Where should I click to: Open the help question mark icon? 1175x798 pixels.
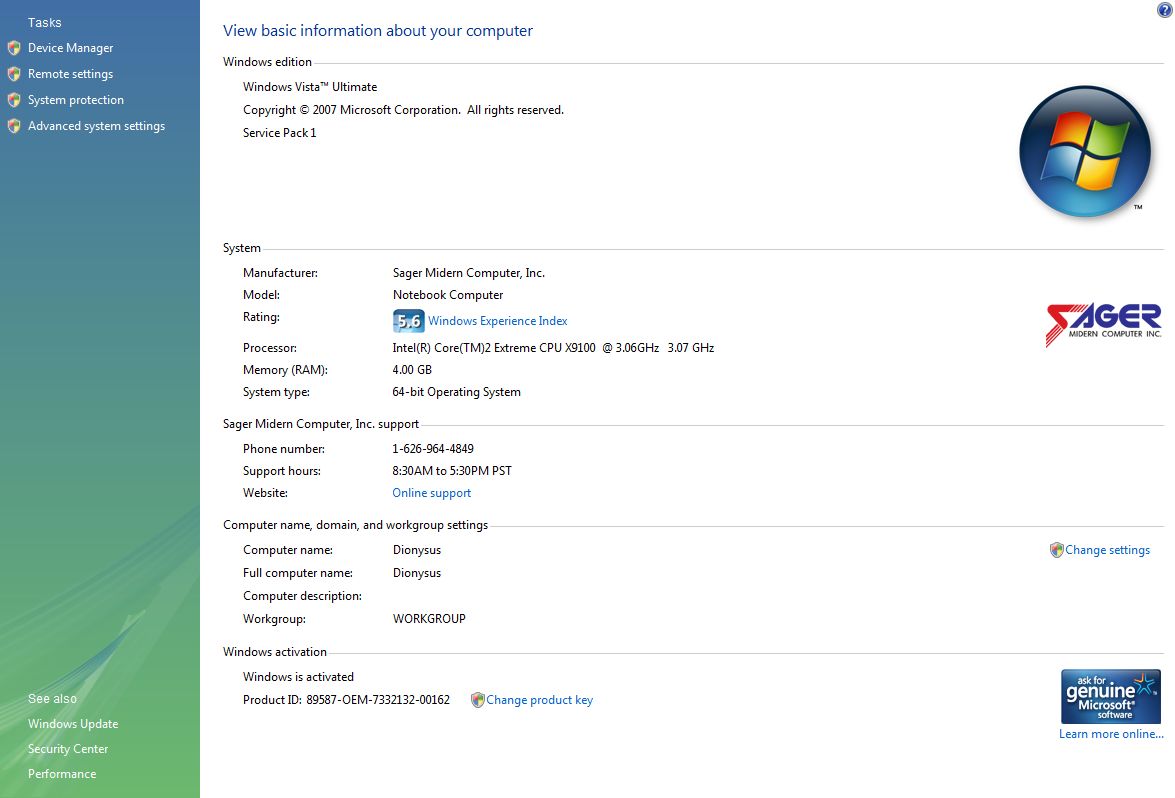tap(1165, 9)
